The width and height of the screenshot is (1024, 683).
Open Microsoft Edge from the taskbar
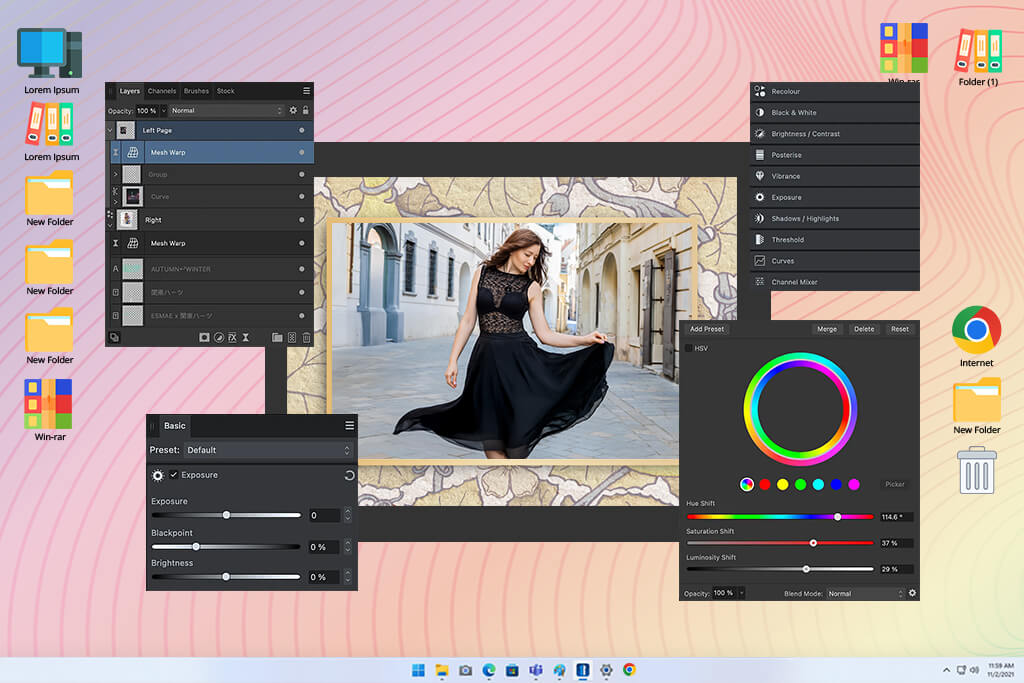click(x=488, y=670)
